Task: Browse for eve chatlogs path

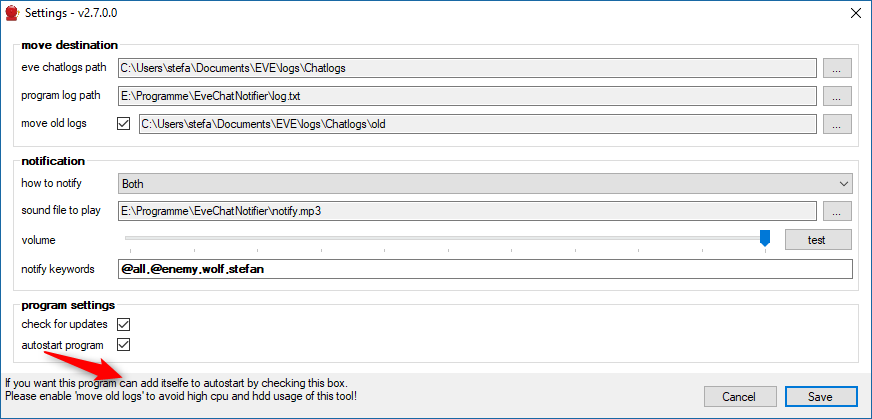Action: (837, 68)
